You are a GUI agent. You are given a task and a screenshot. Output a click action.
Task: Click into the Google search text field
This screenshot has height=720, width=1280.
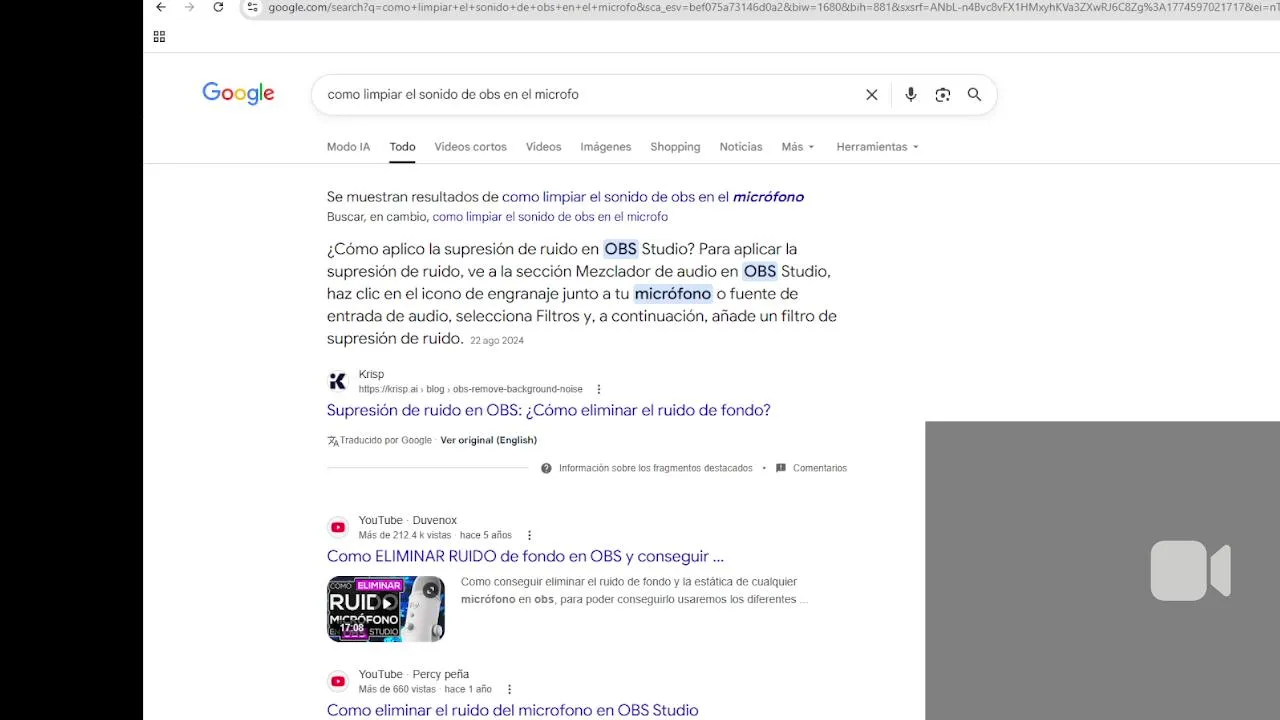(590, 95)
